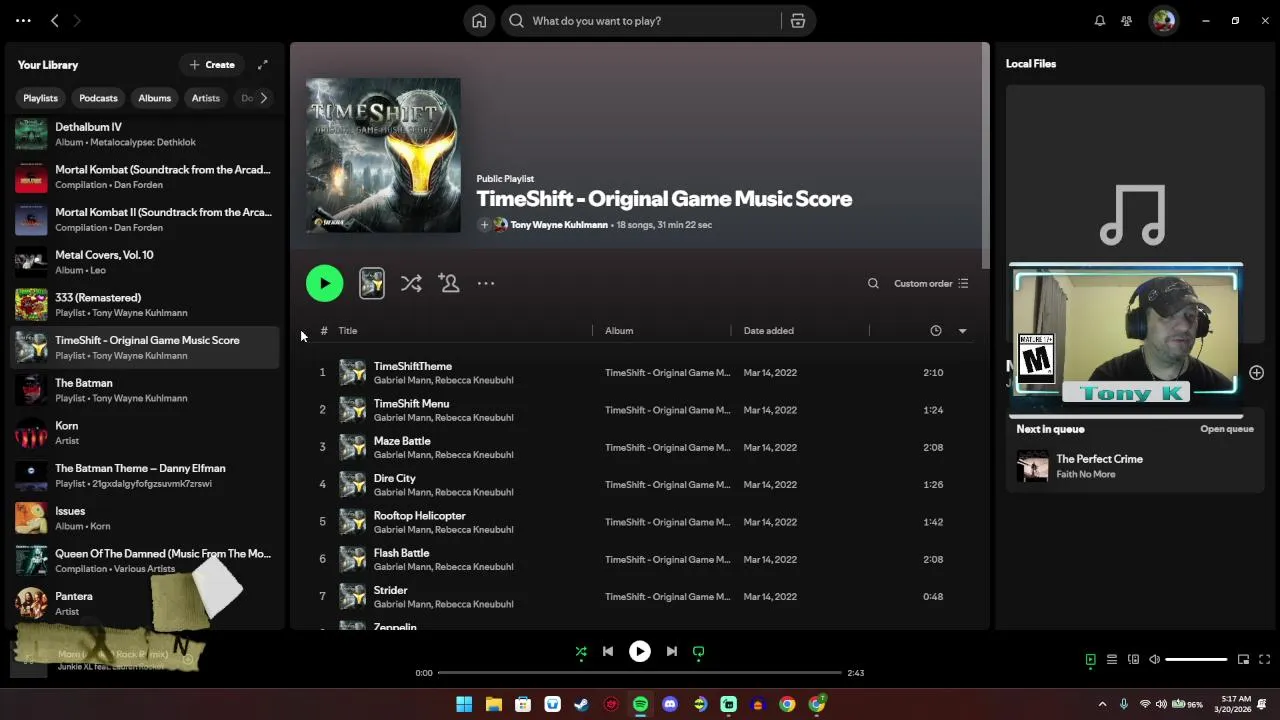Toggle shuffle for the TimeShift playlist
1280x720 pixels.
[411, 283]
